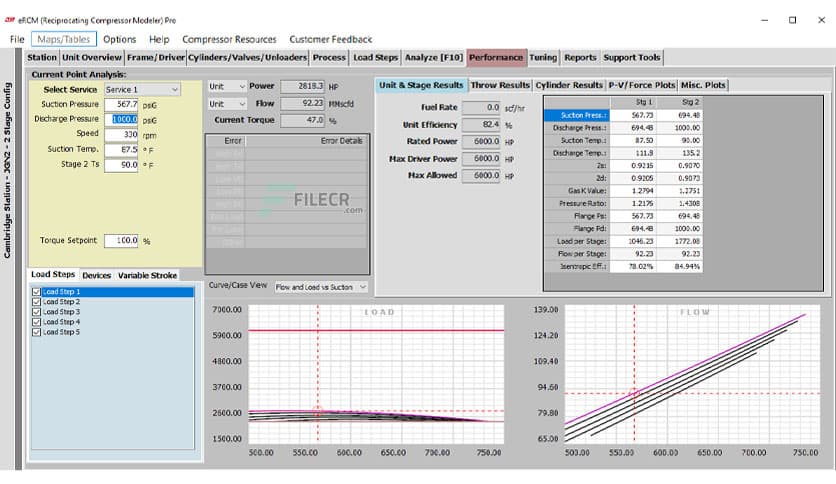Click the Suction Temp. input field

tap(121, 150)
